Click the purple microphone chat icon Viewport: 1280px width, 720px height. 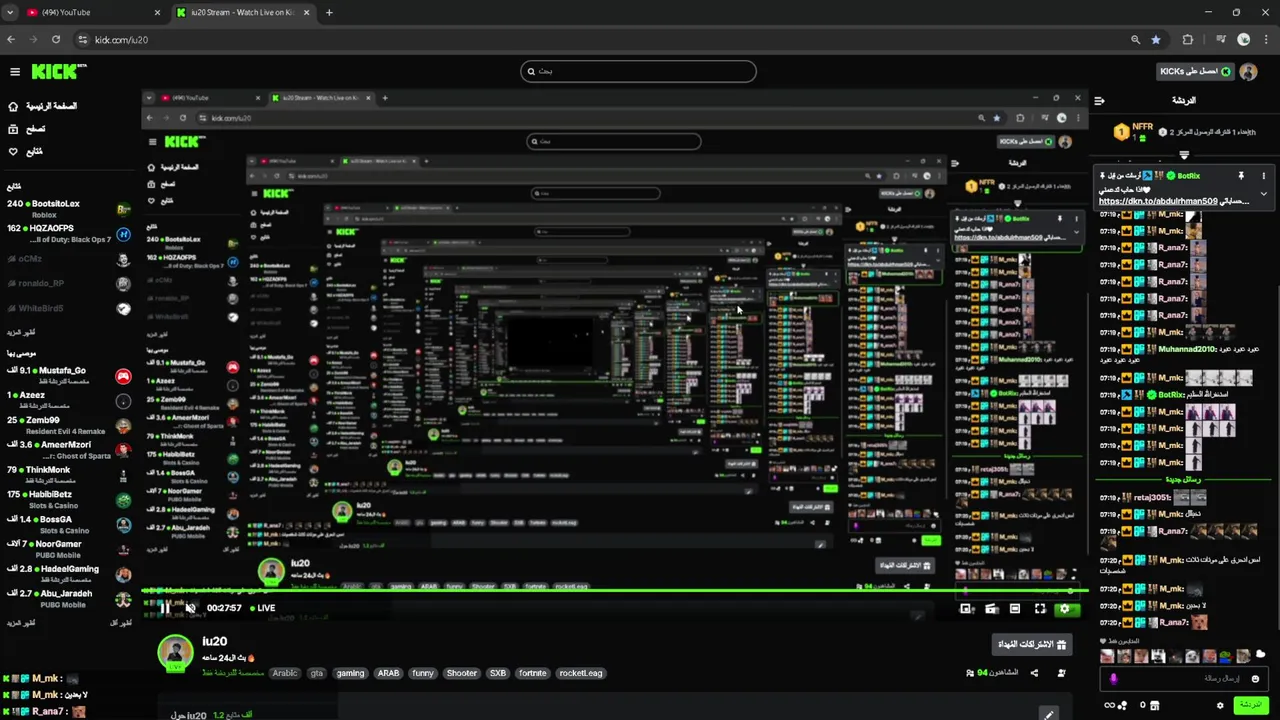[x=1114, y=678]
